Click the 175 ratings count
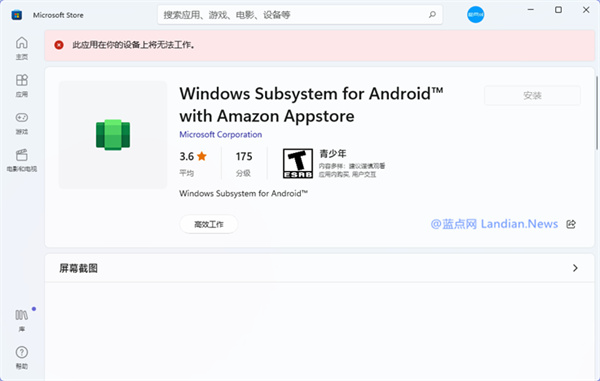The height and width of the screenshot is (381, 600). pos(244,156)
